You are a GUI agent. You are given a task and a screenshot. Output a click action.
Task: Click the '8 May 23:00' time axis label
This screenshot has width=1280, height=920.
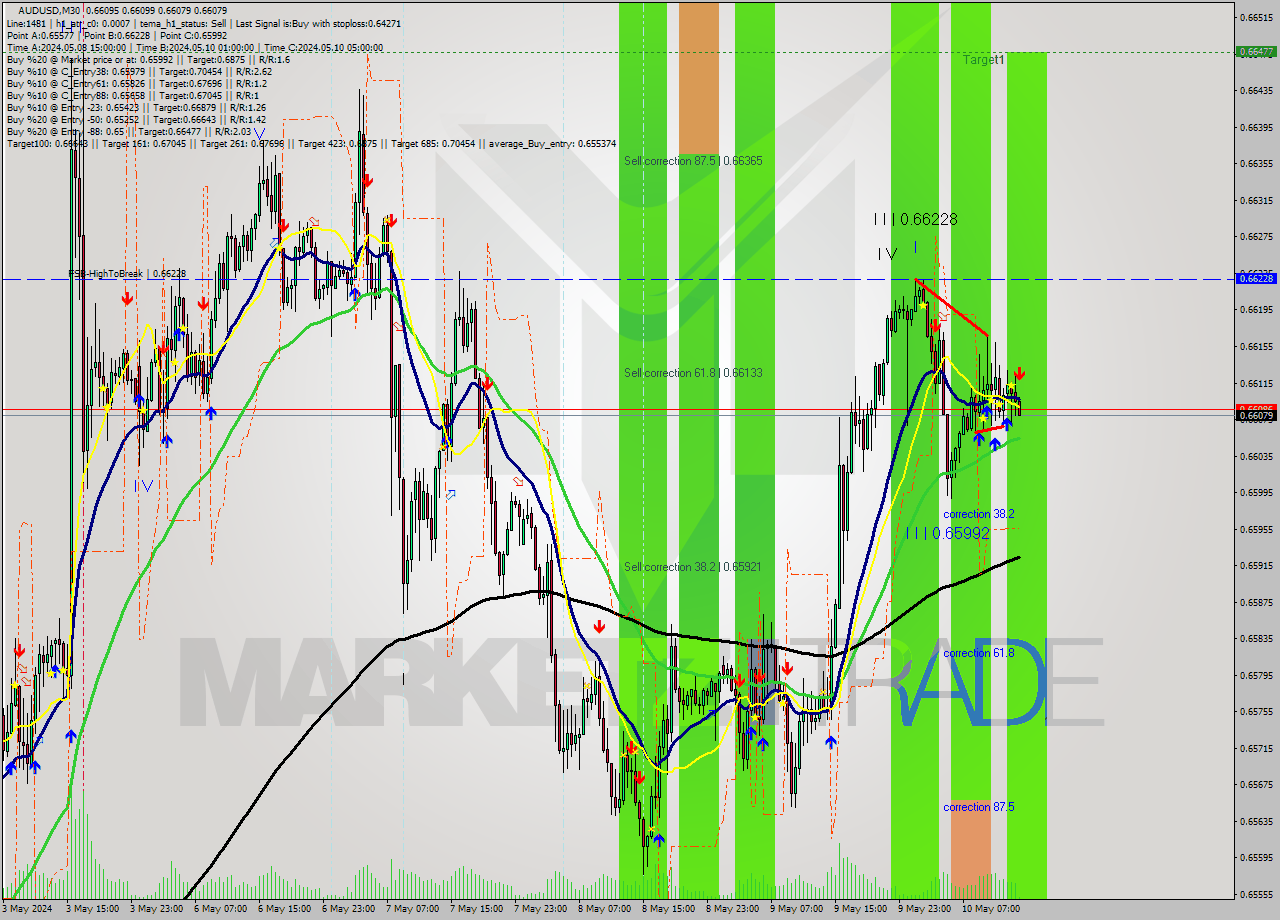(732, 908)
